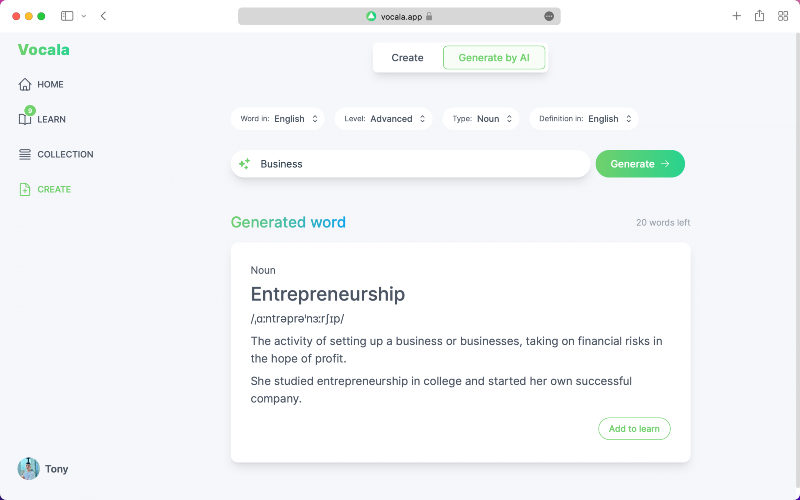Open the Safari share icon
800x500 pixels.
(760, 16)
